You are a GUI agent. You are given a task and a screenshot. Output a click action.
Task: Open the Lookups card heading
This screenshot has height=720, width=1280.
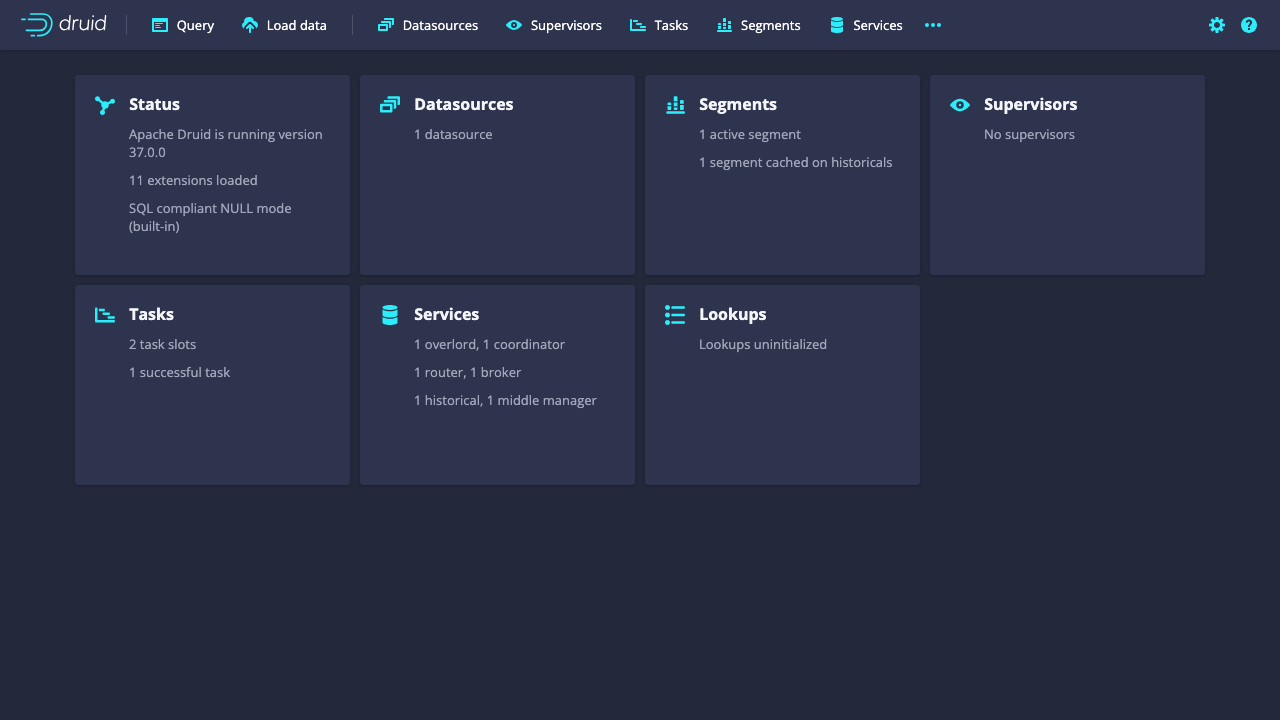point(733,314)
